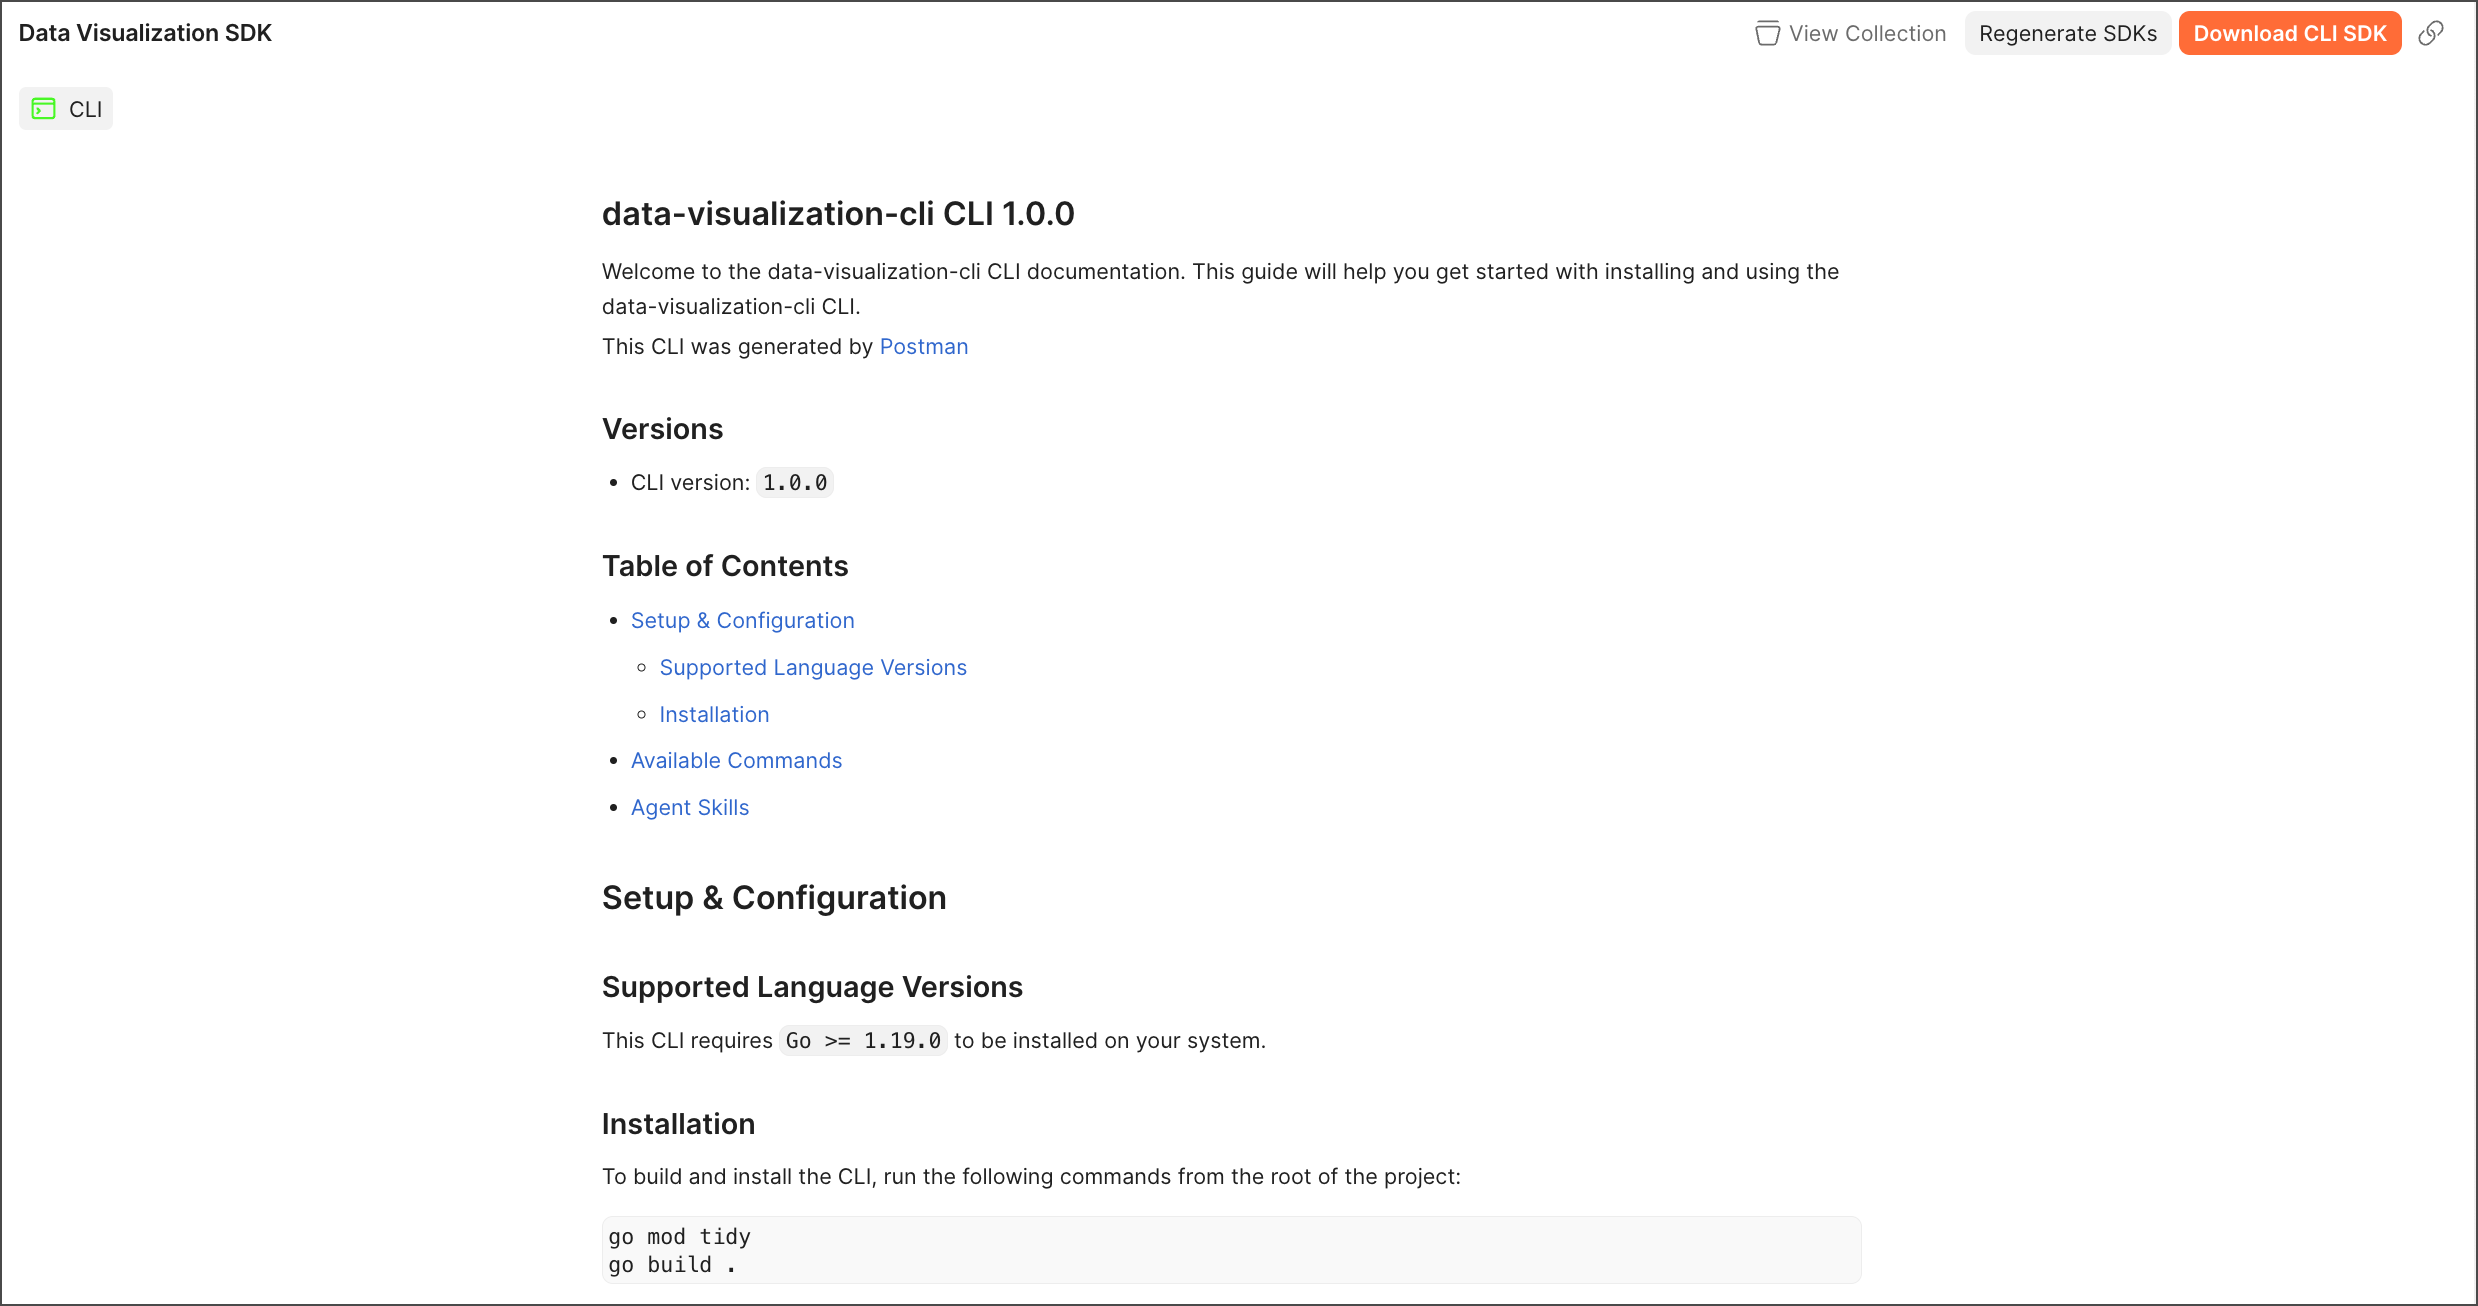The width and height of the screenshot is (2478, 1306).
Task: Click the Go >= 1.19.0 code snippet
Action: coord(862,1041)
